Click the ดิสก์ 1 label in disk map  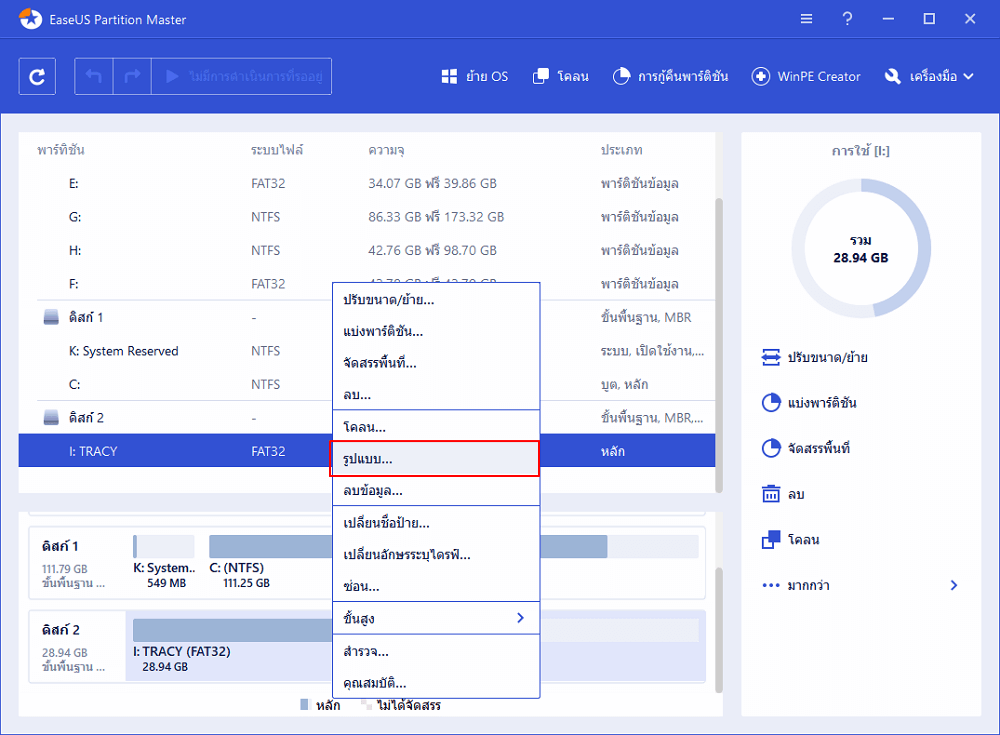coord(61,546)
